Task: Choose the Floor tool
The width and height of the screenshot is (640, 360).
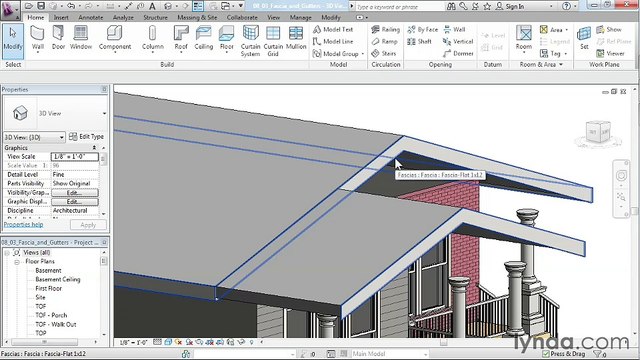Action: tap(227, 38)
